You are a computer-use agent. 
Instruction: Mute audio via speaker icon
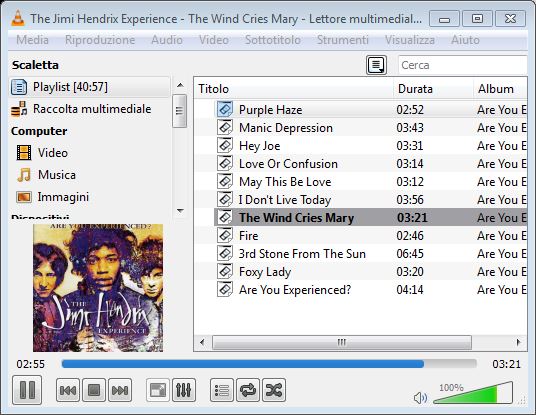point(420,398)
